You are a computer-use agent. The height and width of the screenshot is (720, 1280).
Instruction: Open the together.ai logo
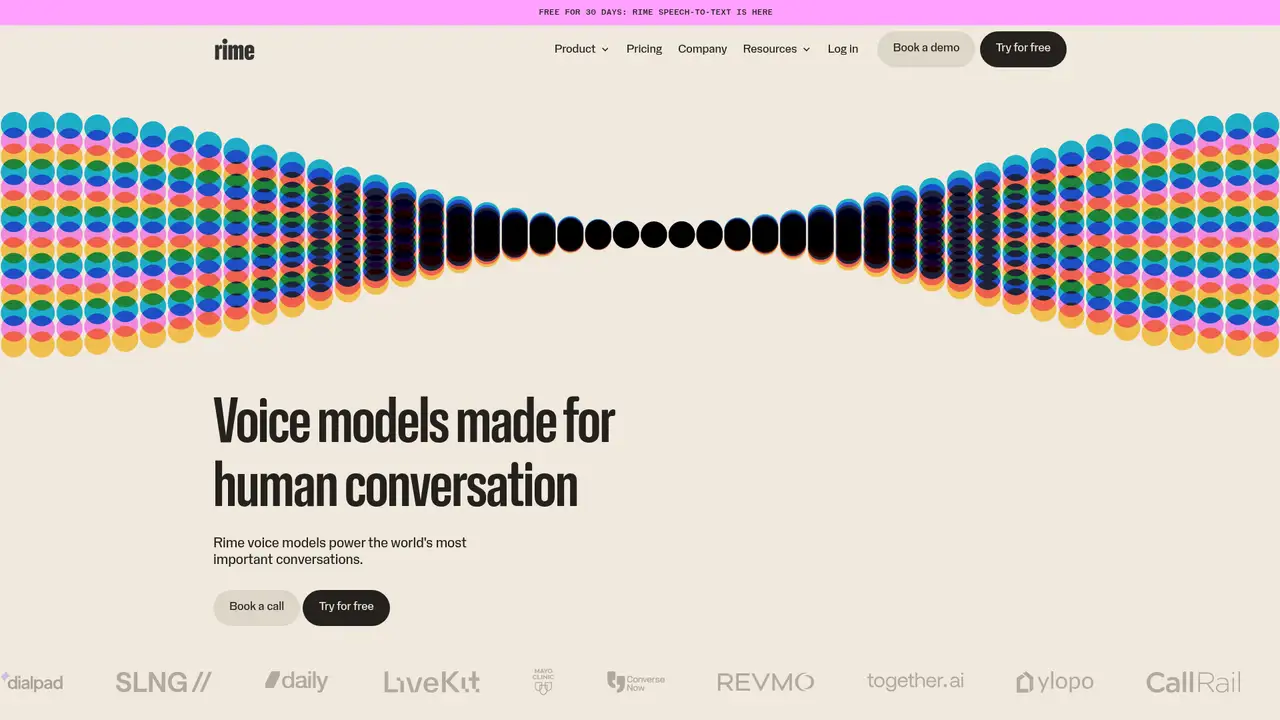915,681
